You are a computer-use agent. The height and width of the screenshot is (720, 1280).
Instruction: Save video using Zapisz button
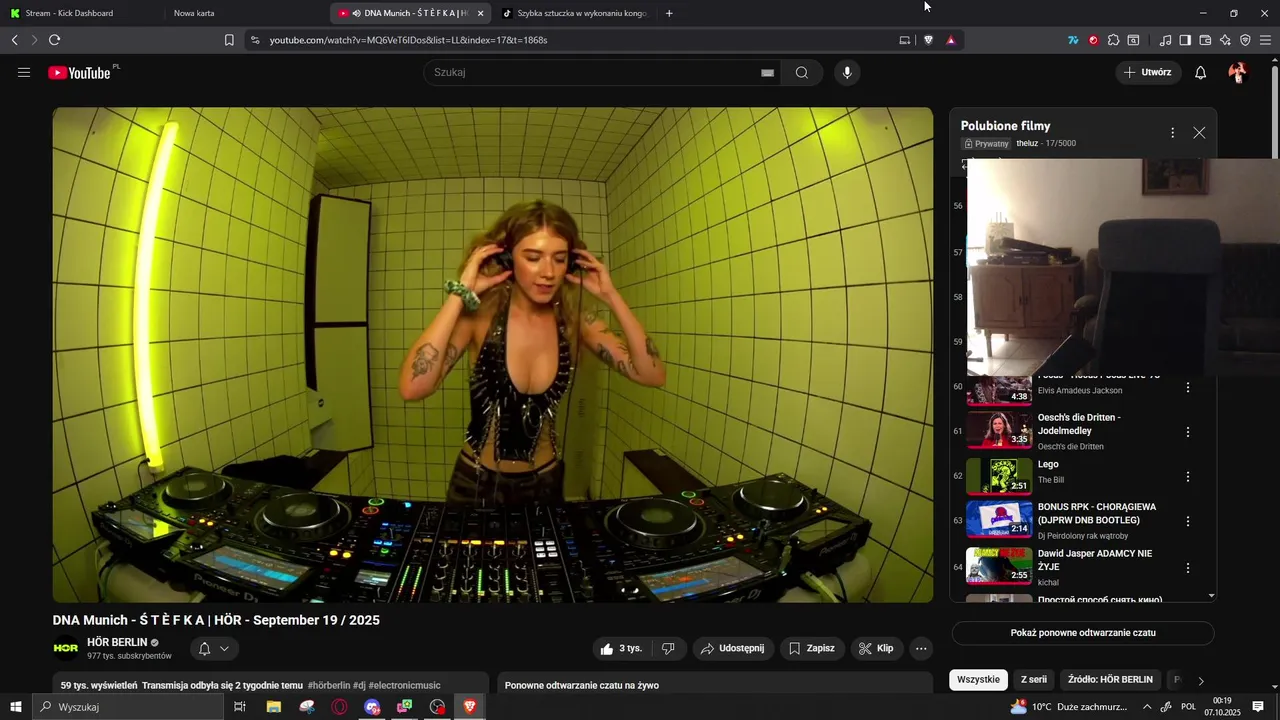(812, 648)
